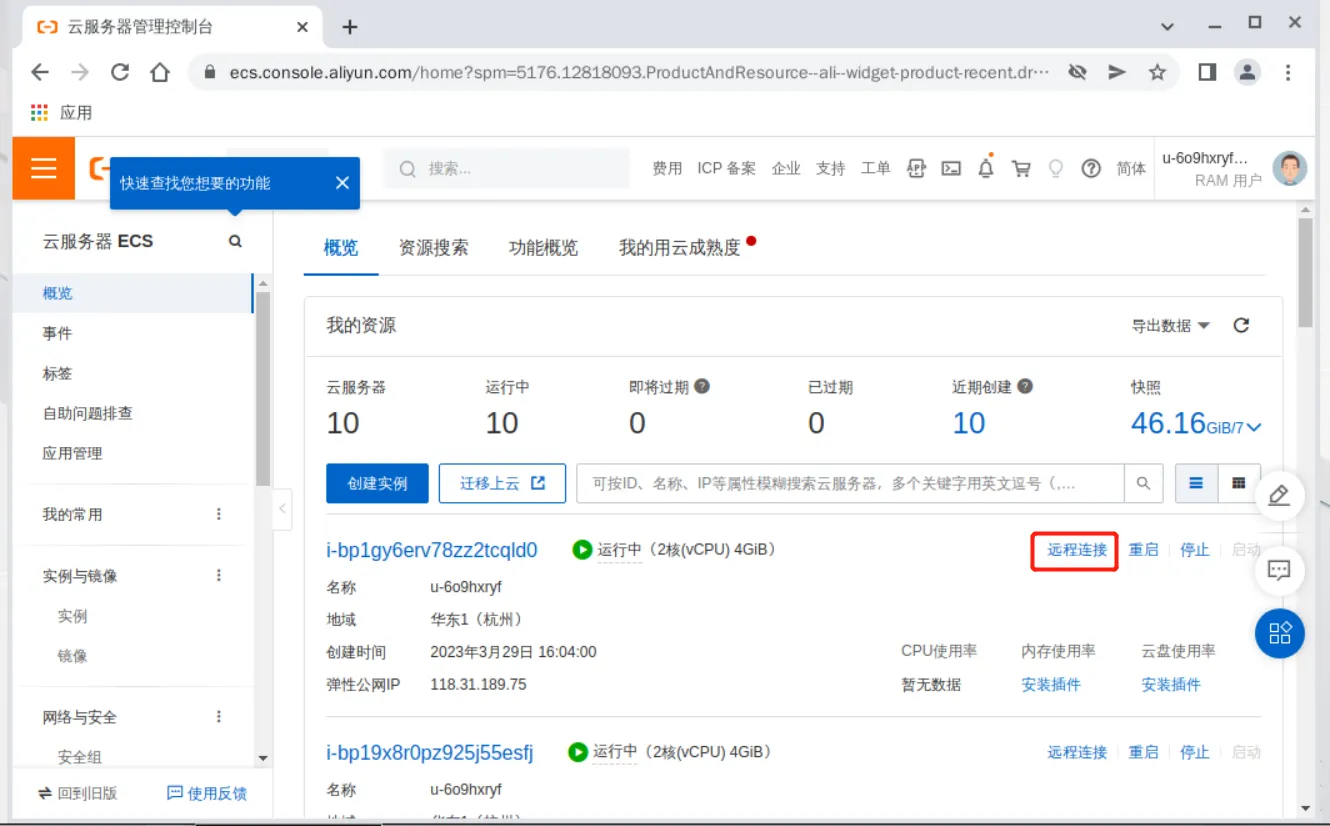This screenshot has height=826, width=1330.
Task: Switch to list view layout
Action: pos(1196,483)
